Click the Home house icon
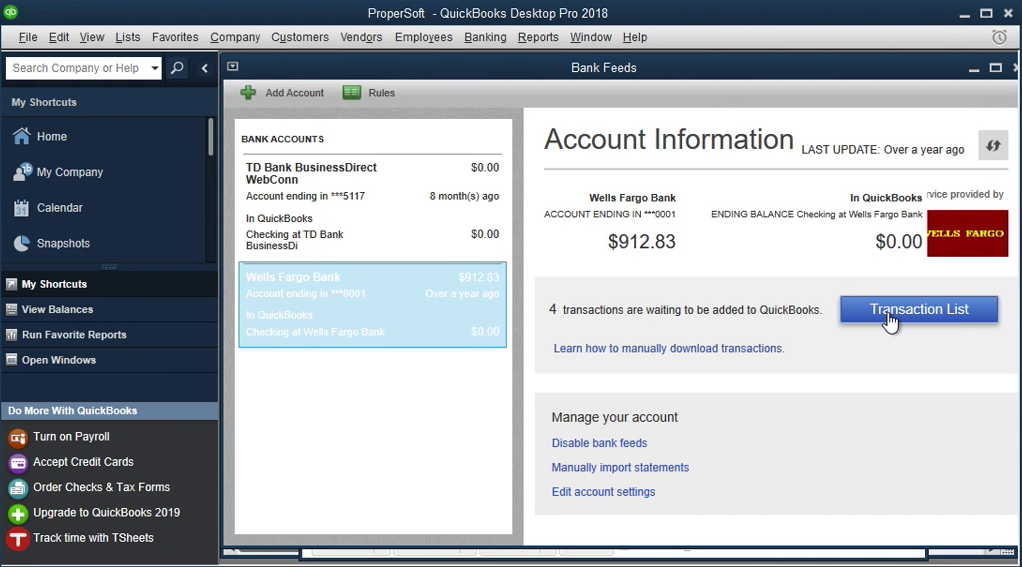 tap(22, 136)
